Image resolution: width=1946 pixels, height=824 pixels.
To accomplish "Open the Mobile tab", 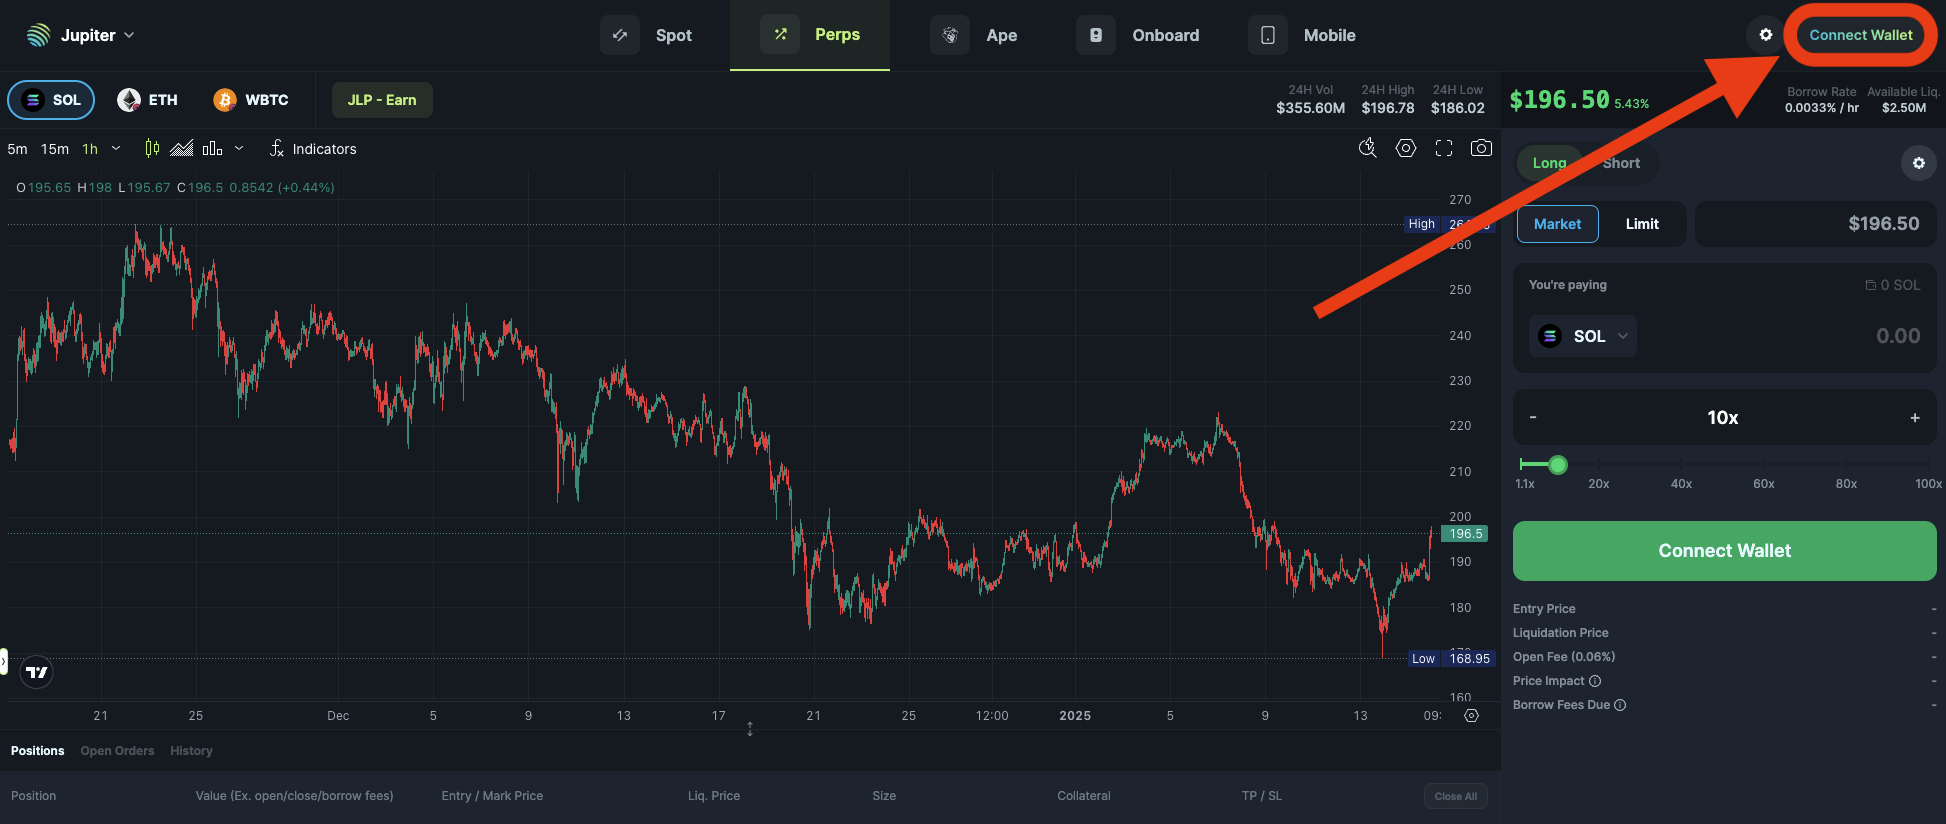I will pyautogui.click(x=1302, y=35).
